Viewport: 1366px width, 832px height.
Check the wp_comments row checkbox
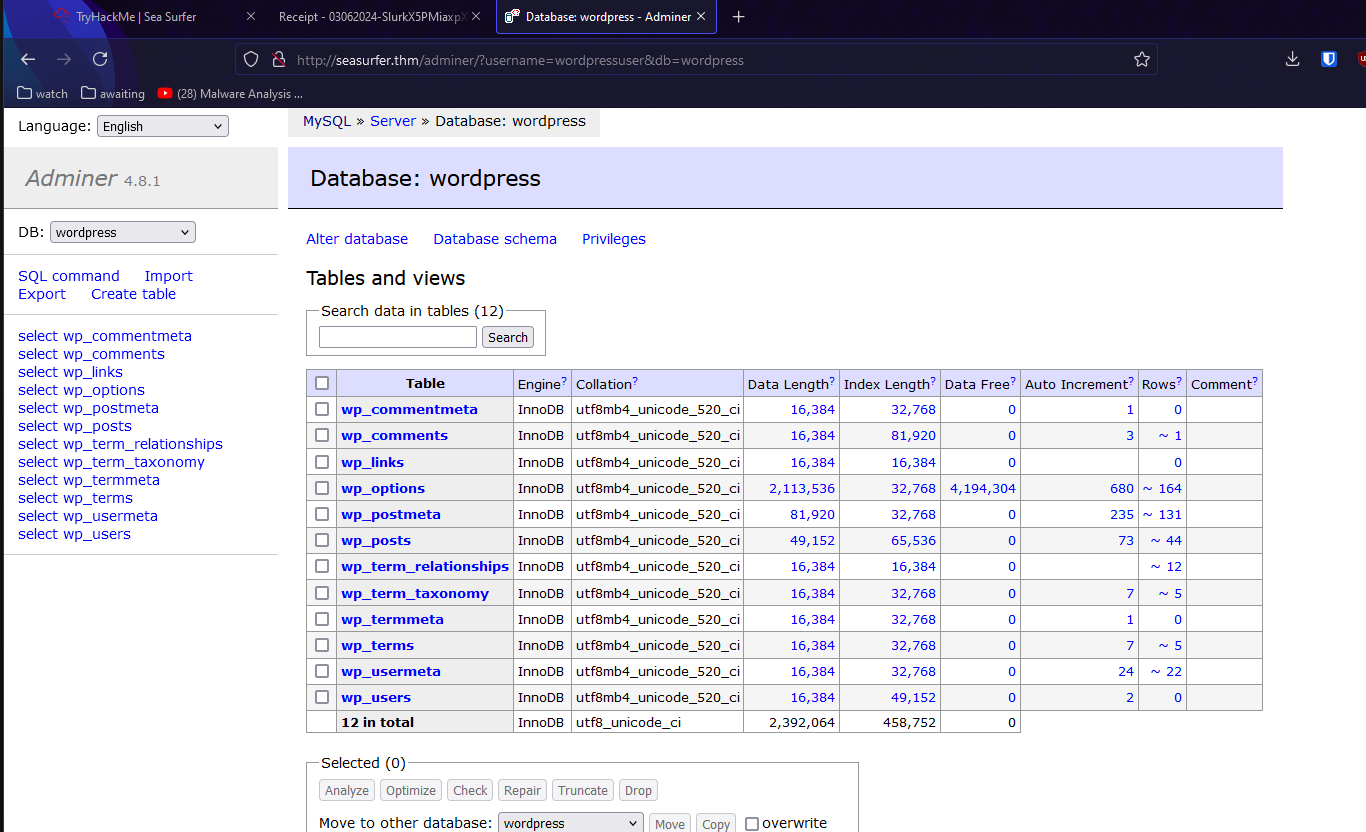click(322, 435)
